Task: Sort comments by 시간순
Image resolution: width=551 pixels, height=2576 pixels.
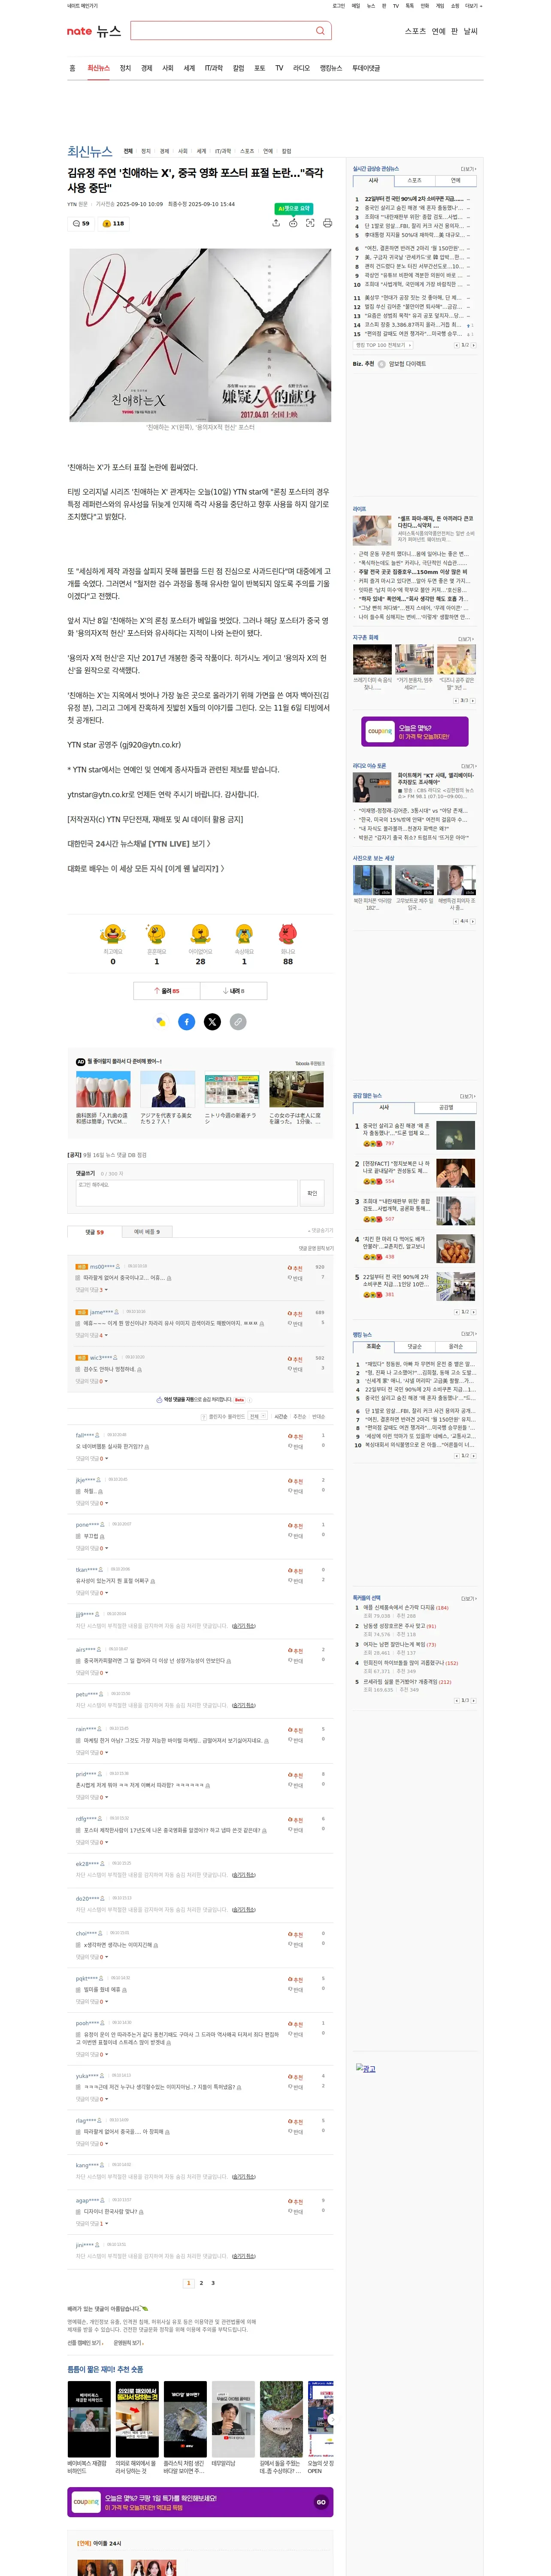Action: (281, 1416)
